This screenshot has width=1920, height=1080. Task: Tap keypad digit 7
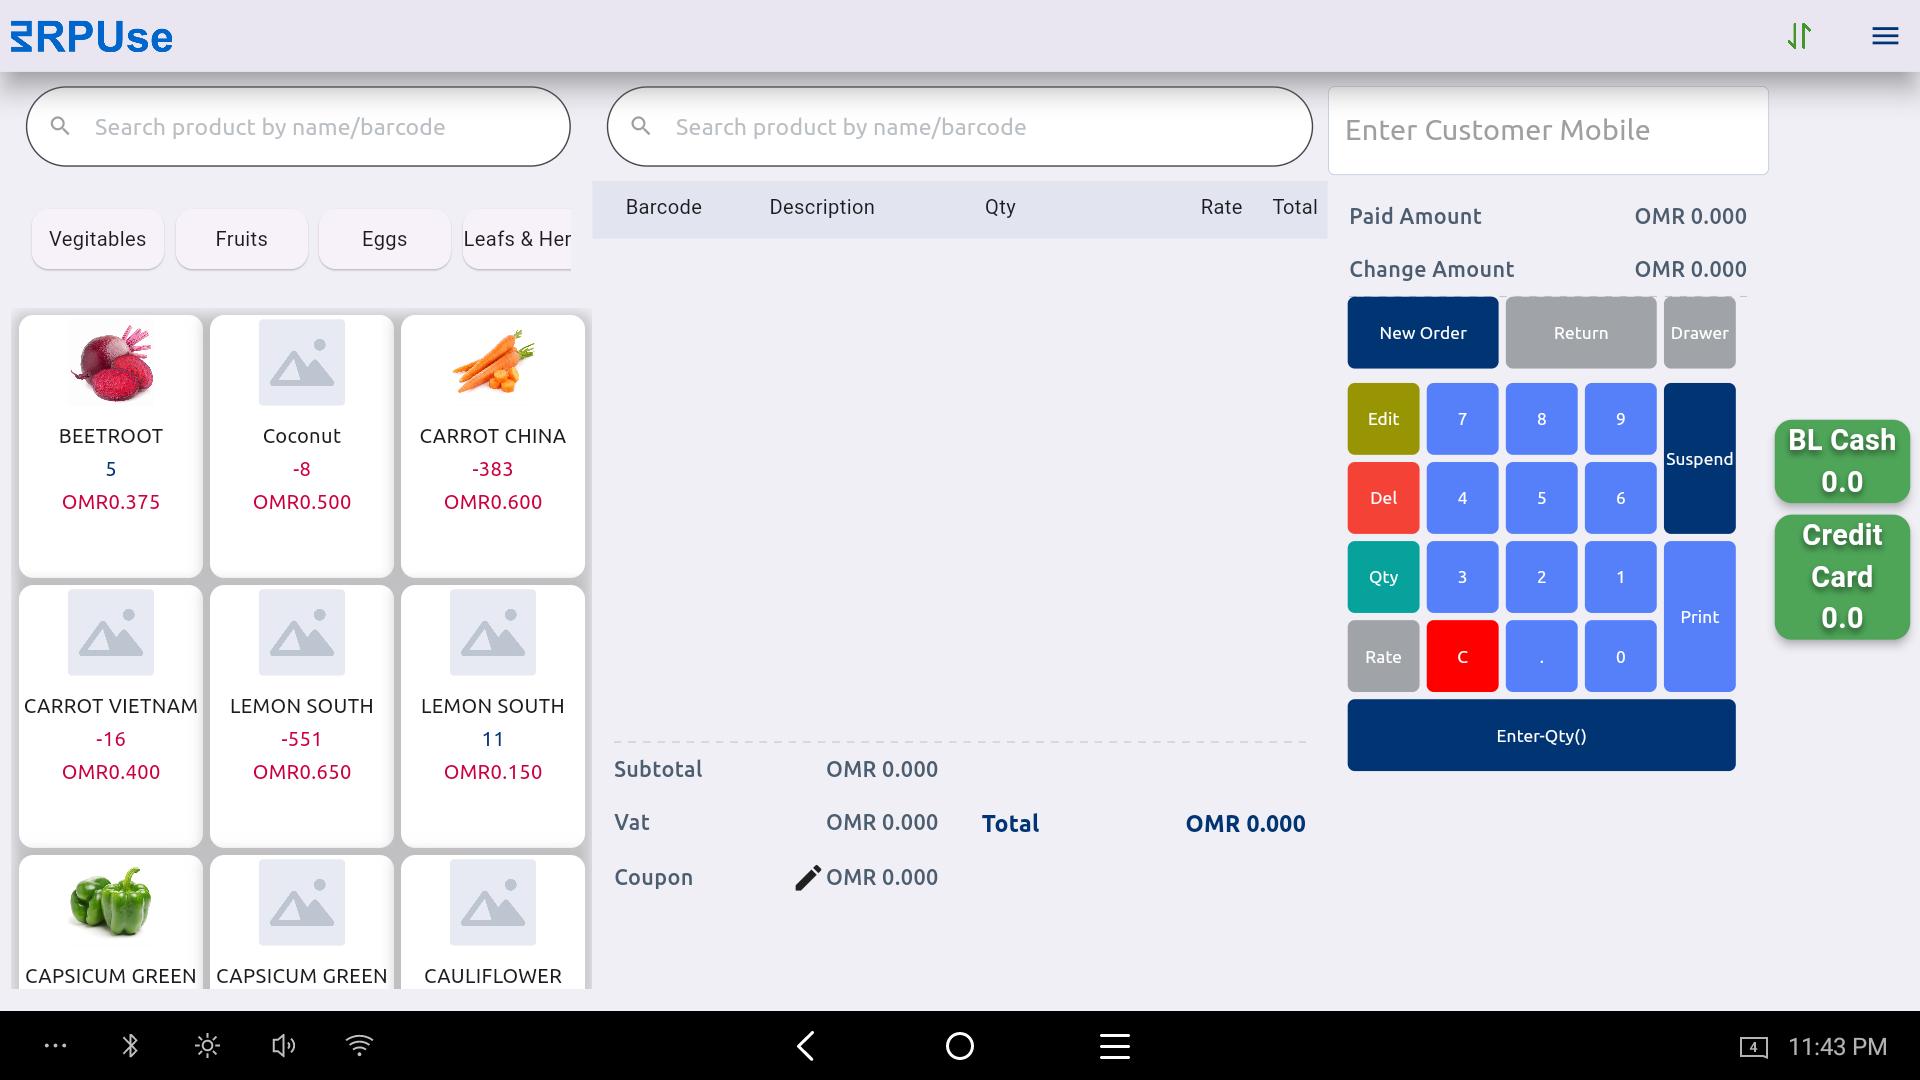1462,419
